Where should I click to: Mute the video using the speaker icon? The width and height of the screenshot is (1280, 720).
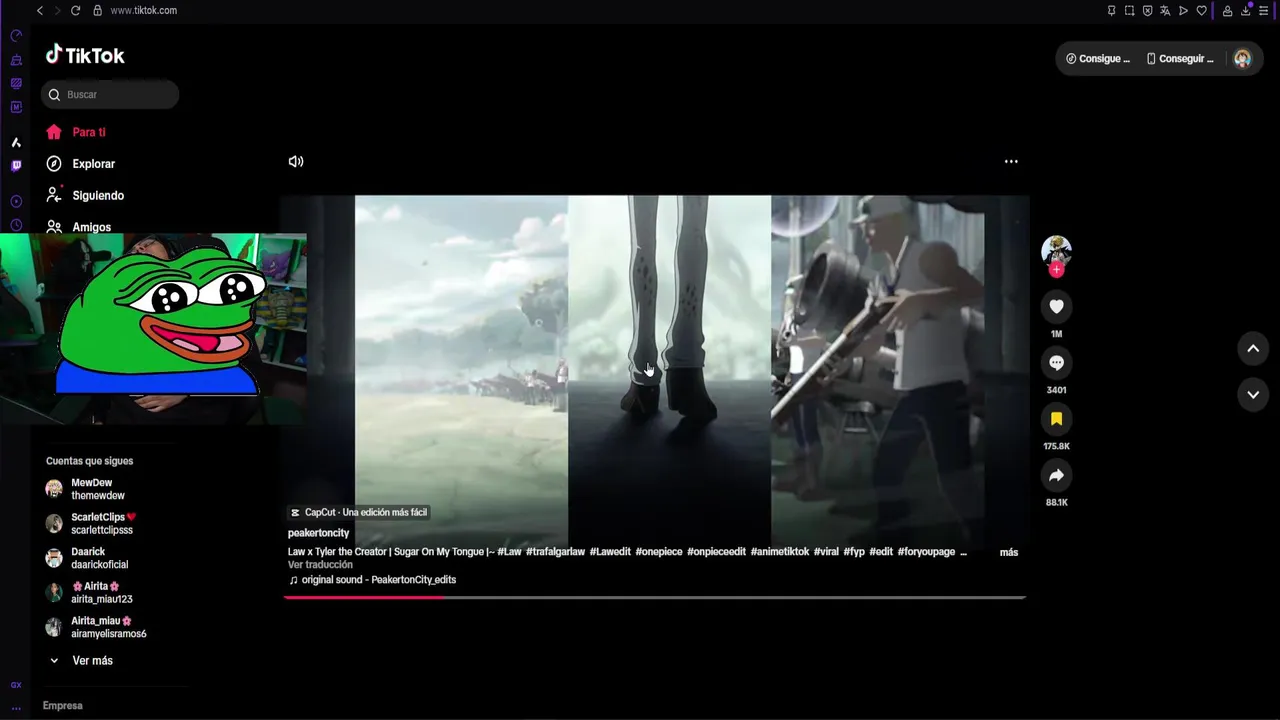click(296, 161)
